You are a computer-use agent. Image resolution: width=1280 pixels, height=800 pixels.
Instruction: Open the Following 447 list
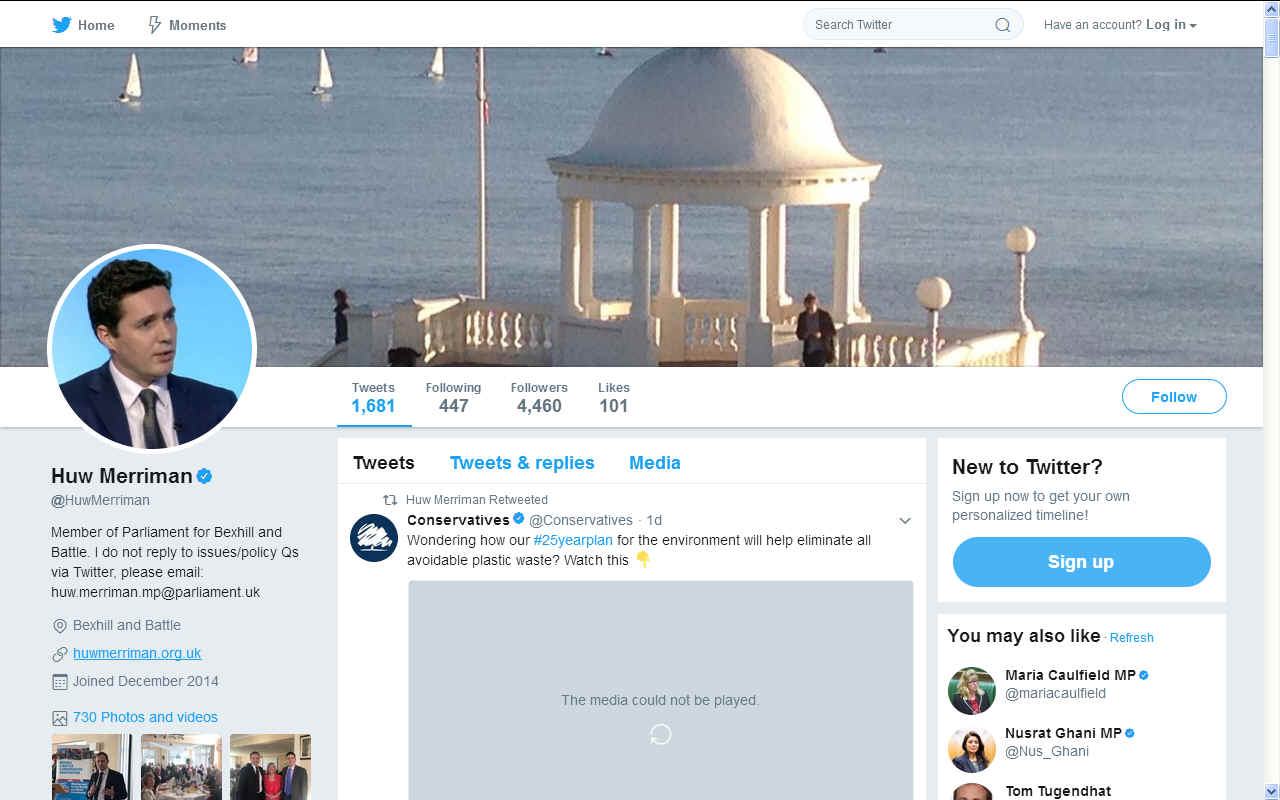(x=453, y=397)
